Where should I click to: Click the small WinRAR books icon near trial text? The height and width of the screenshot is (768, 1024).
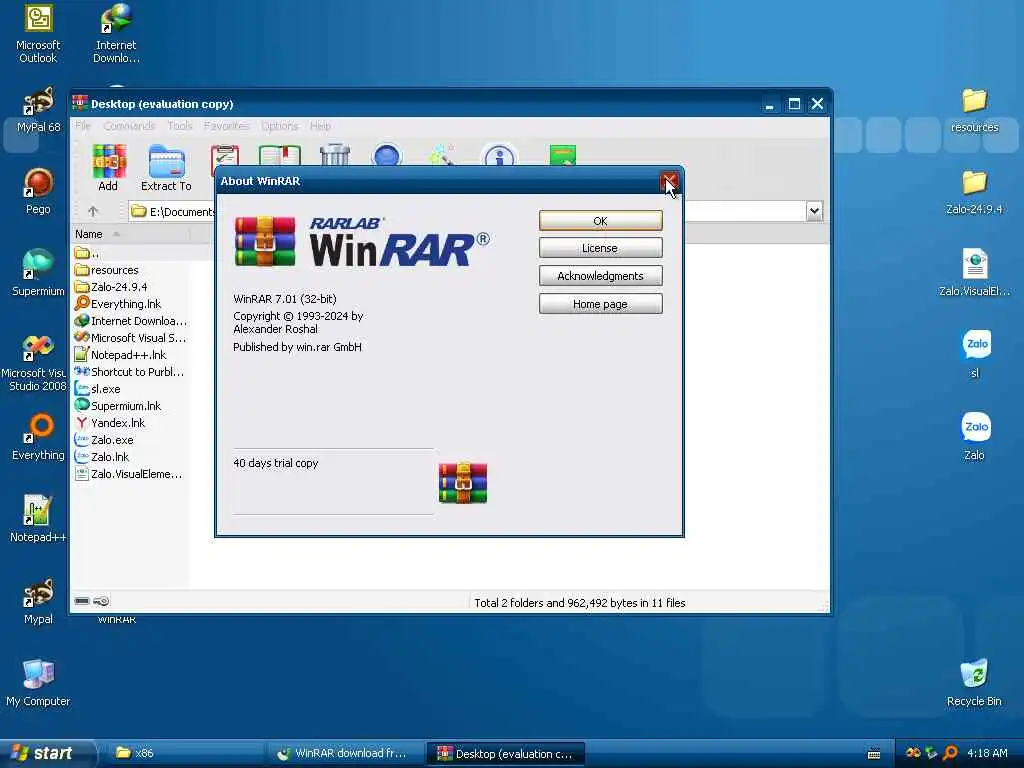click(463, 483)
